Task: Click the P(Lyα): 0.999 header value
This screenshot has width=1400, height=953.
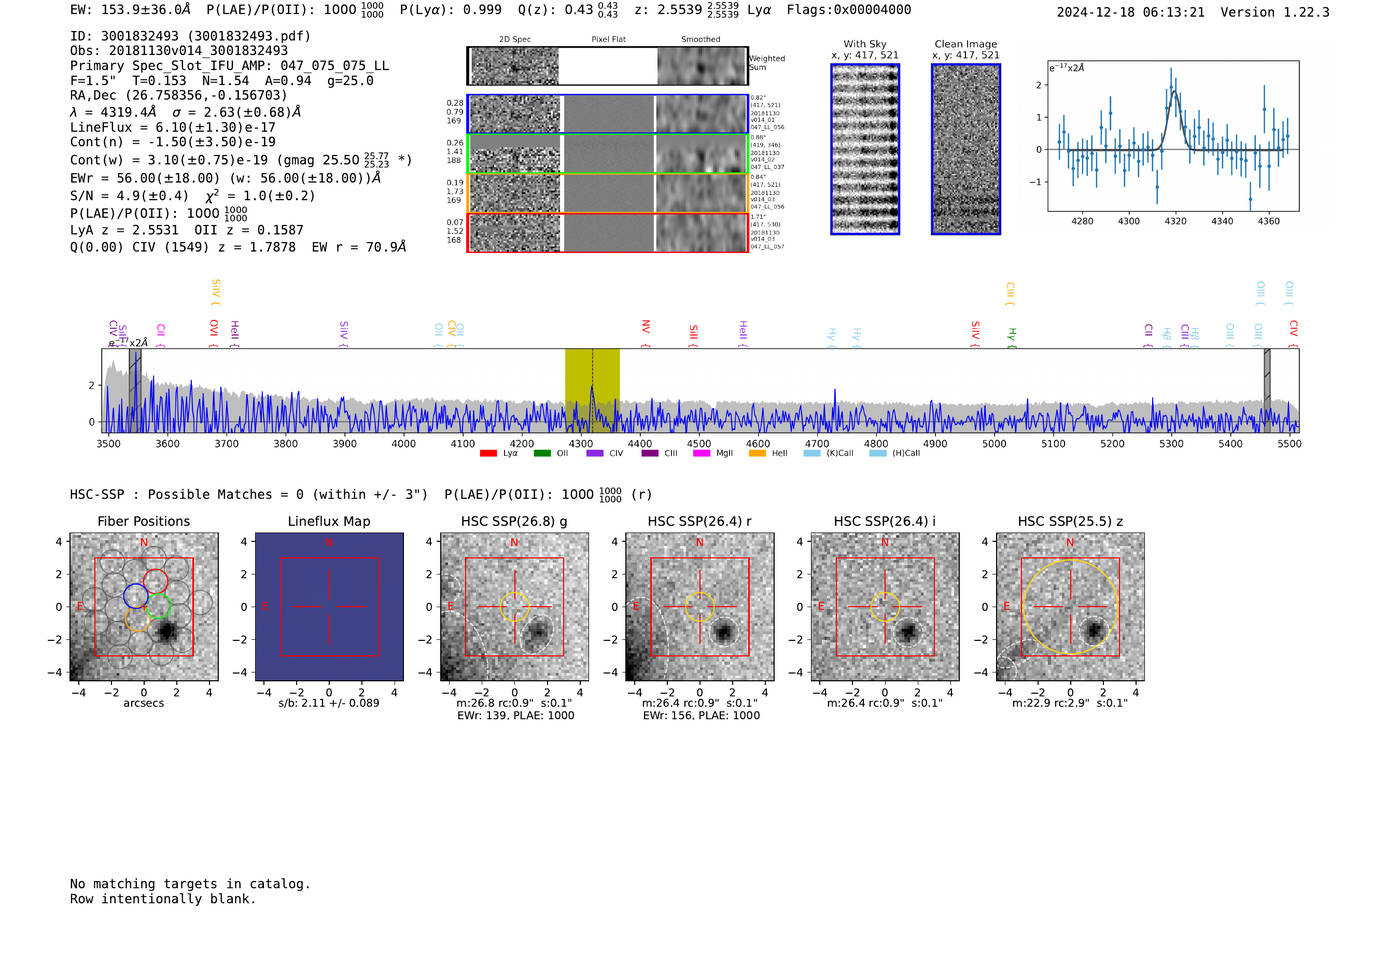Action: [451, 9]
